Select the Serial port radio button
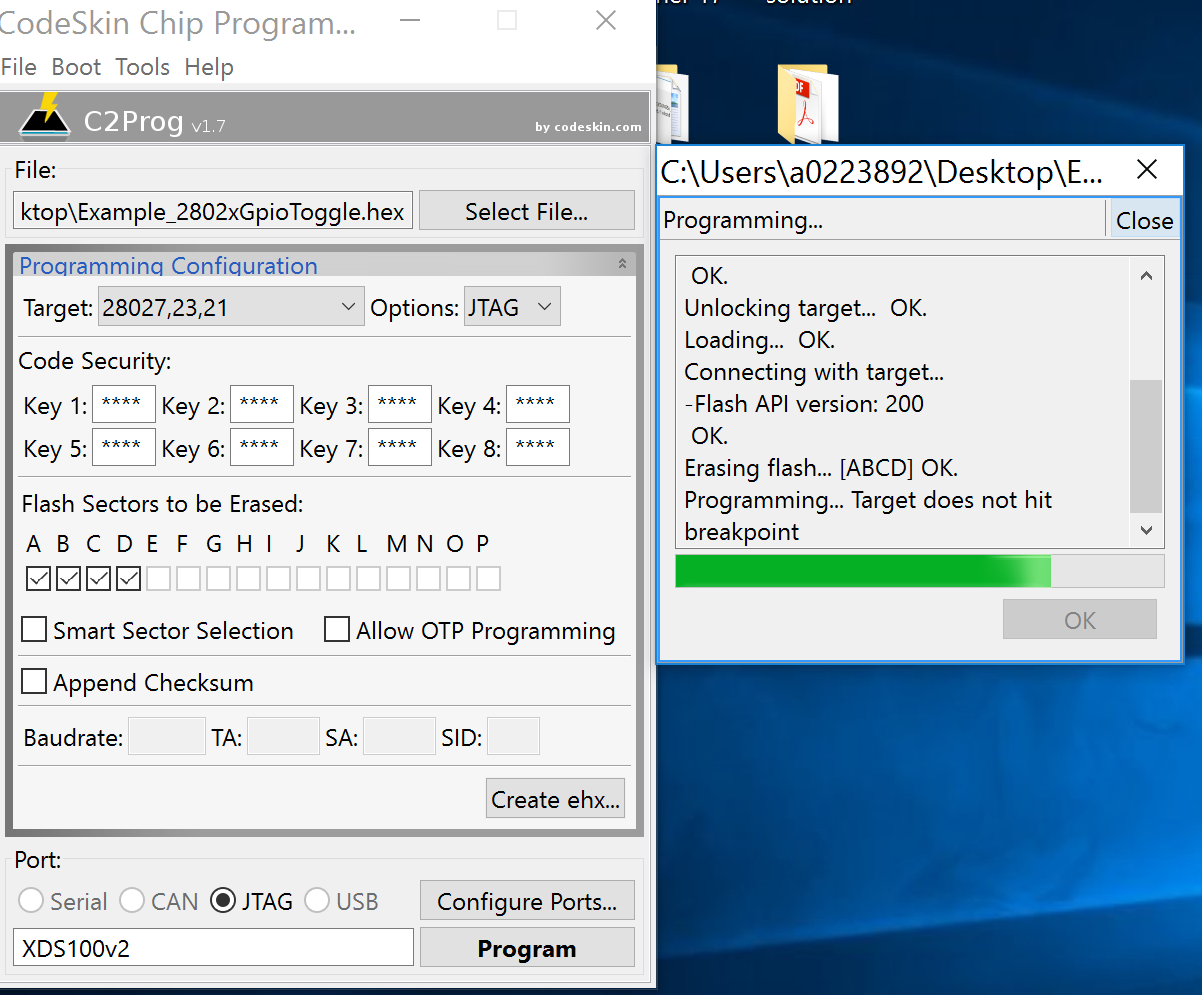 tap(31, 901)
